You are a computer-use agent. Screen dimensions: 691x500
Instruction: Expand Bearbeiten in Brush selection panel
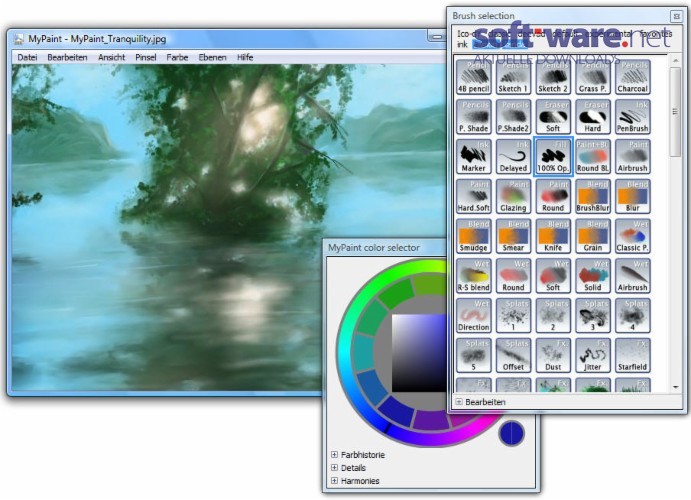coord(459,402)
